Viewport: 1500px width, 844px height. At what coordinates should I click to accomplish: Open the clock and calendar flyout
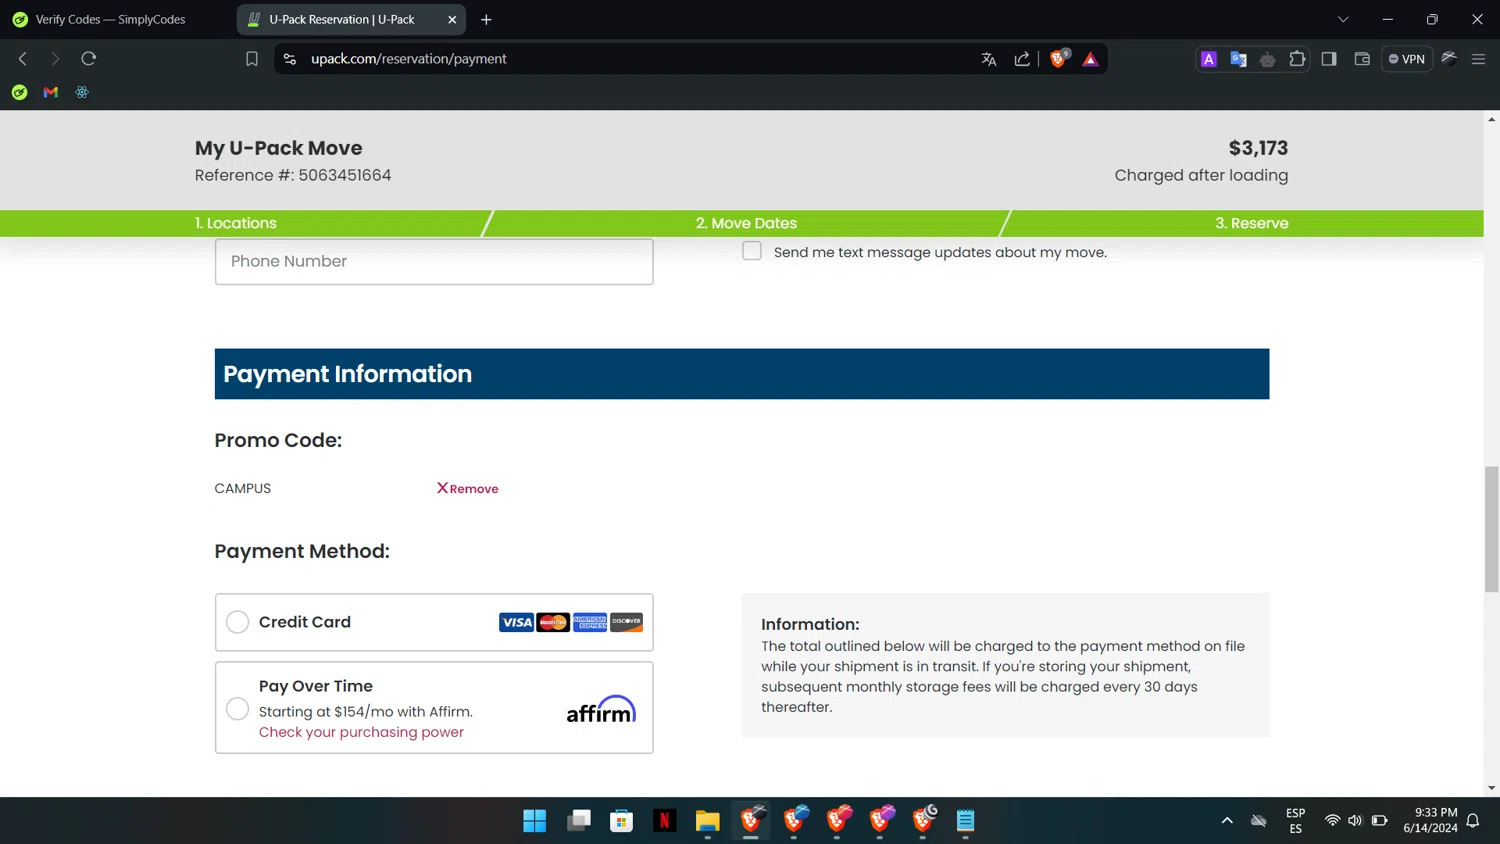(1430, 820)
